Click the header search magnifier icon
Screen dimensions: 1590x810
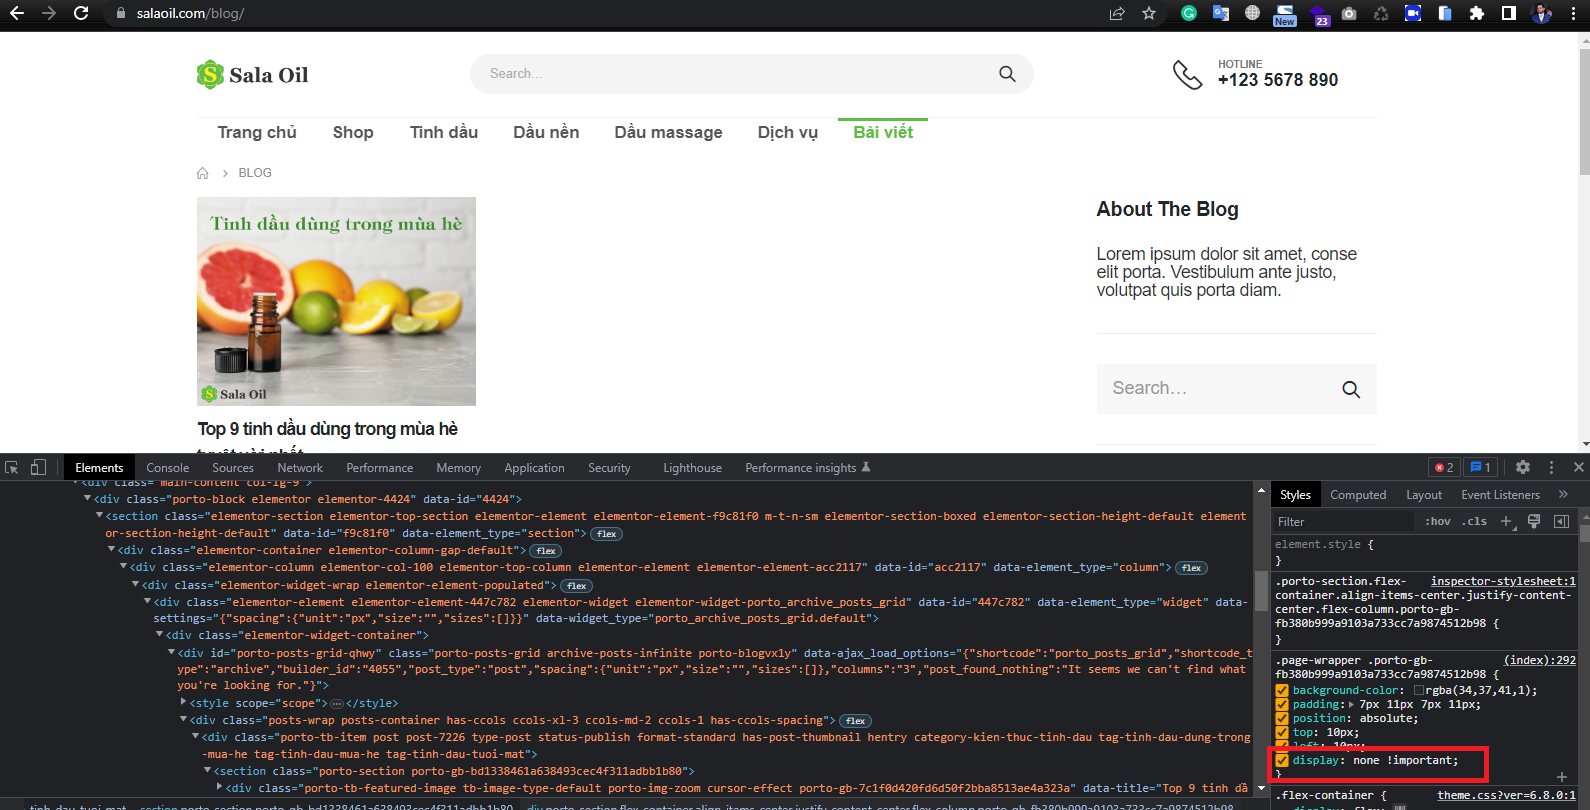point(1007,74)
